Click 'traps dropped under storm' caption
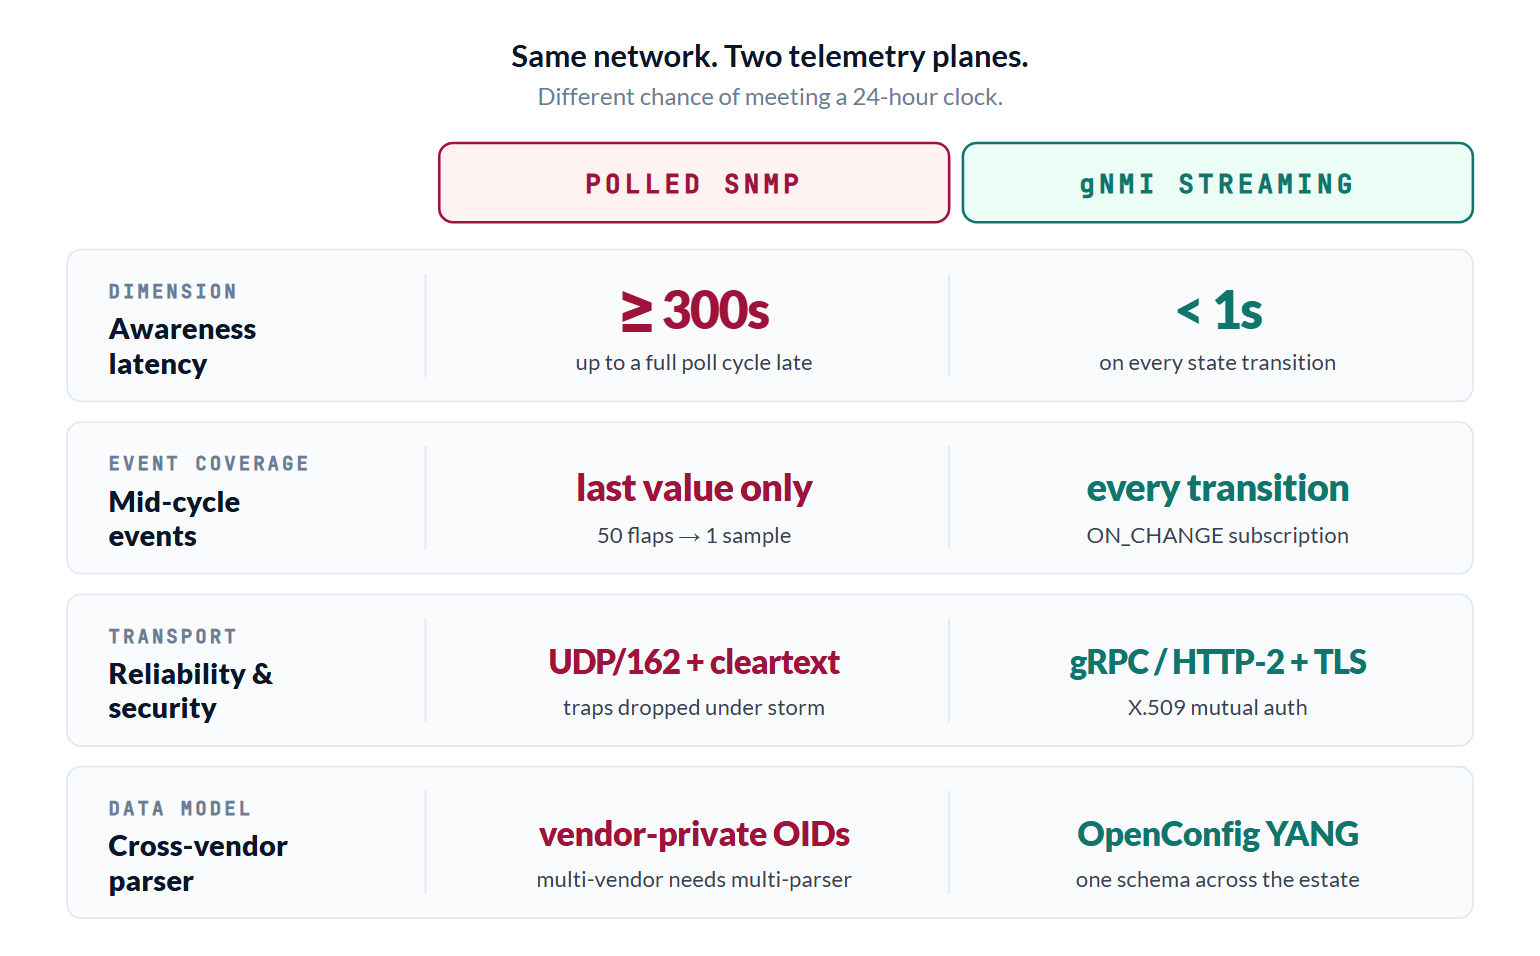Screen dimensions: 1540x956 694,707
